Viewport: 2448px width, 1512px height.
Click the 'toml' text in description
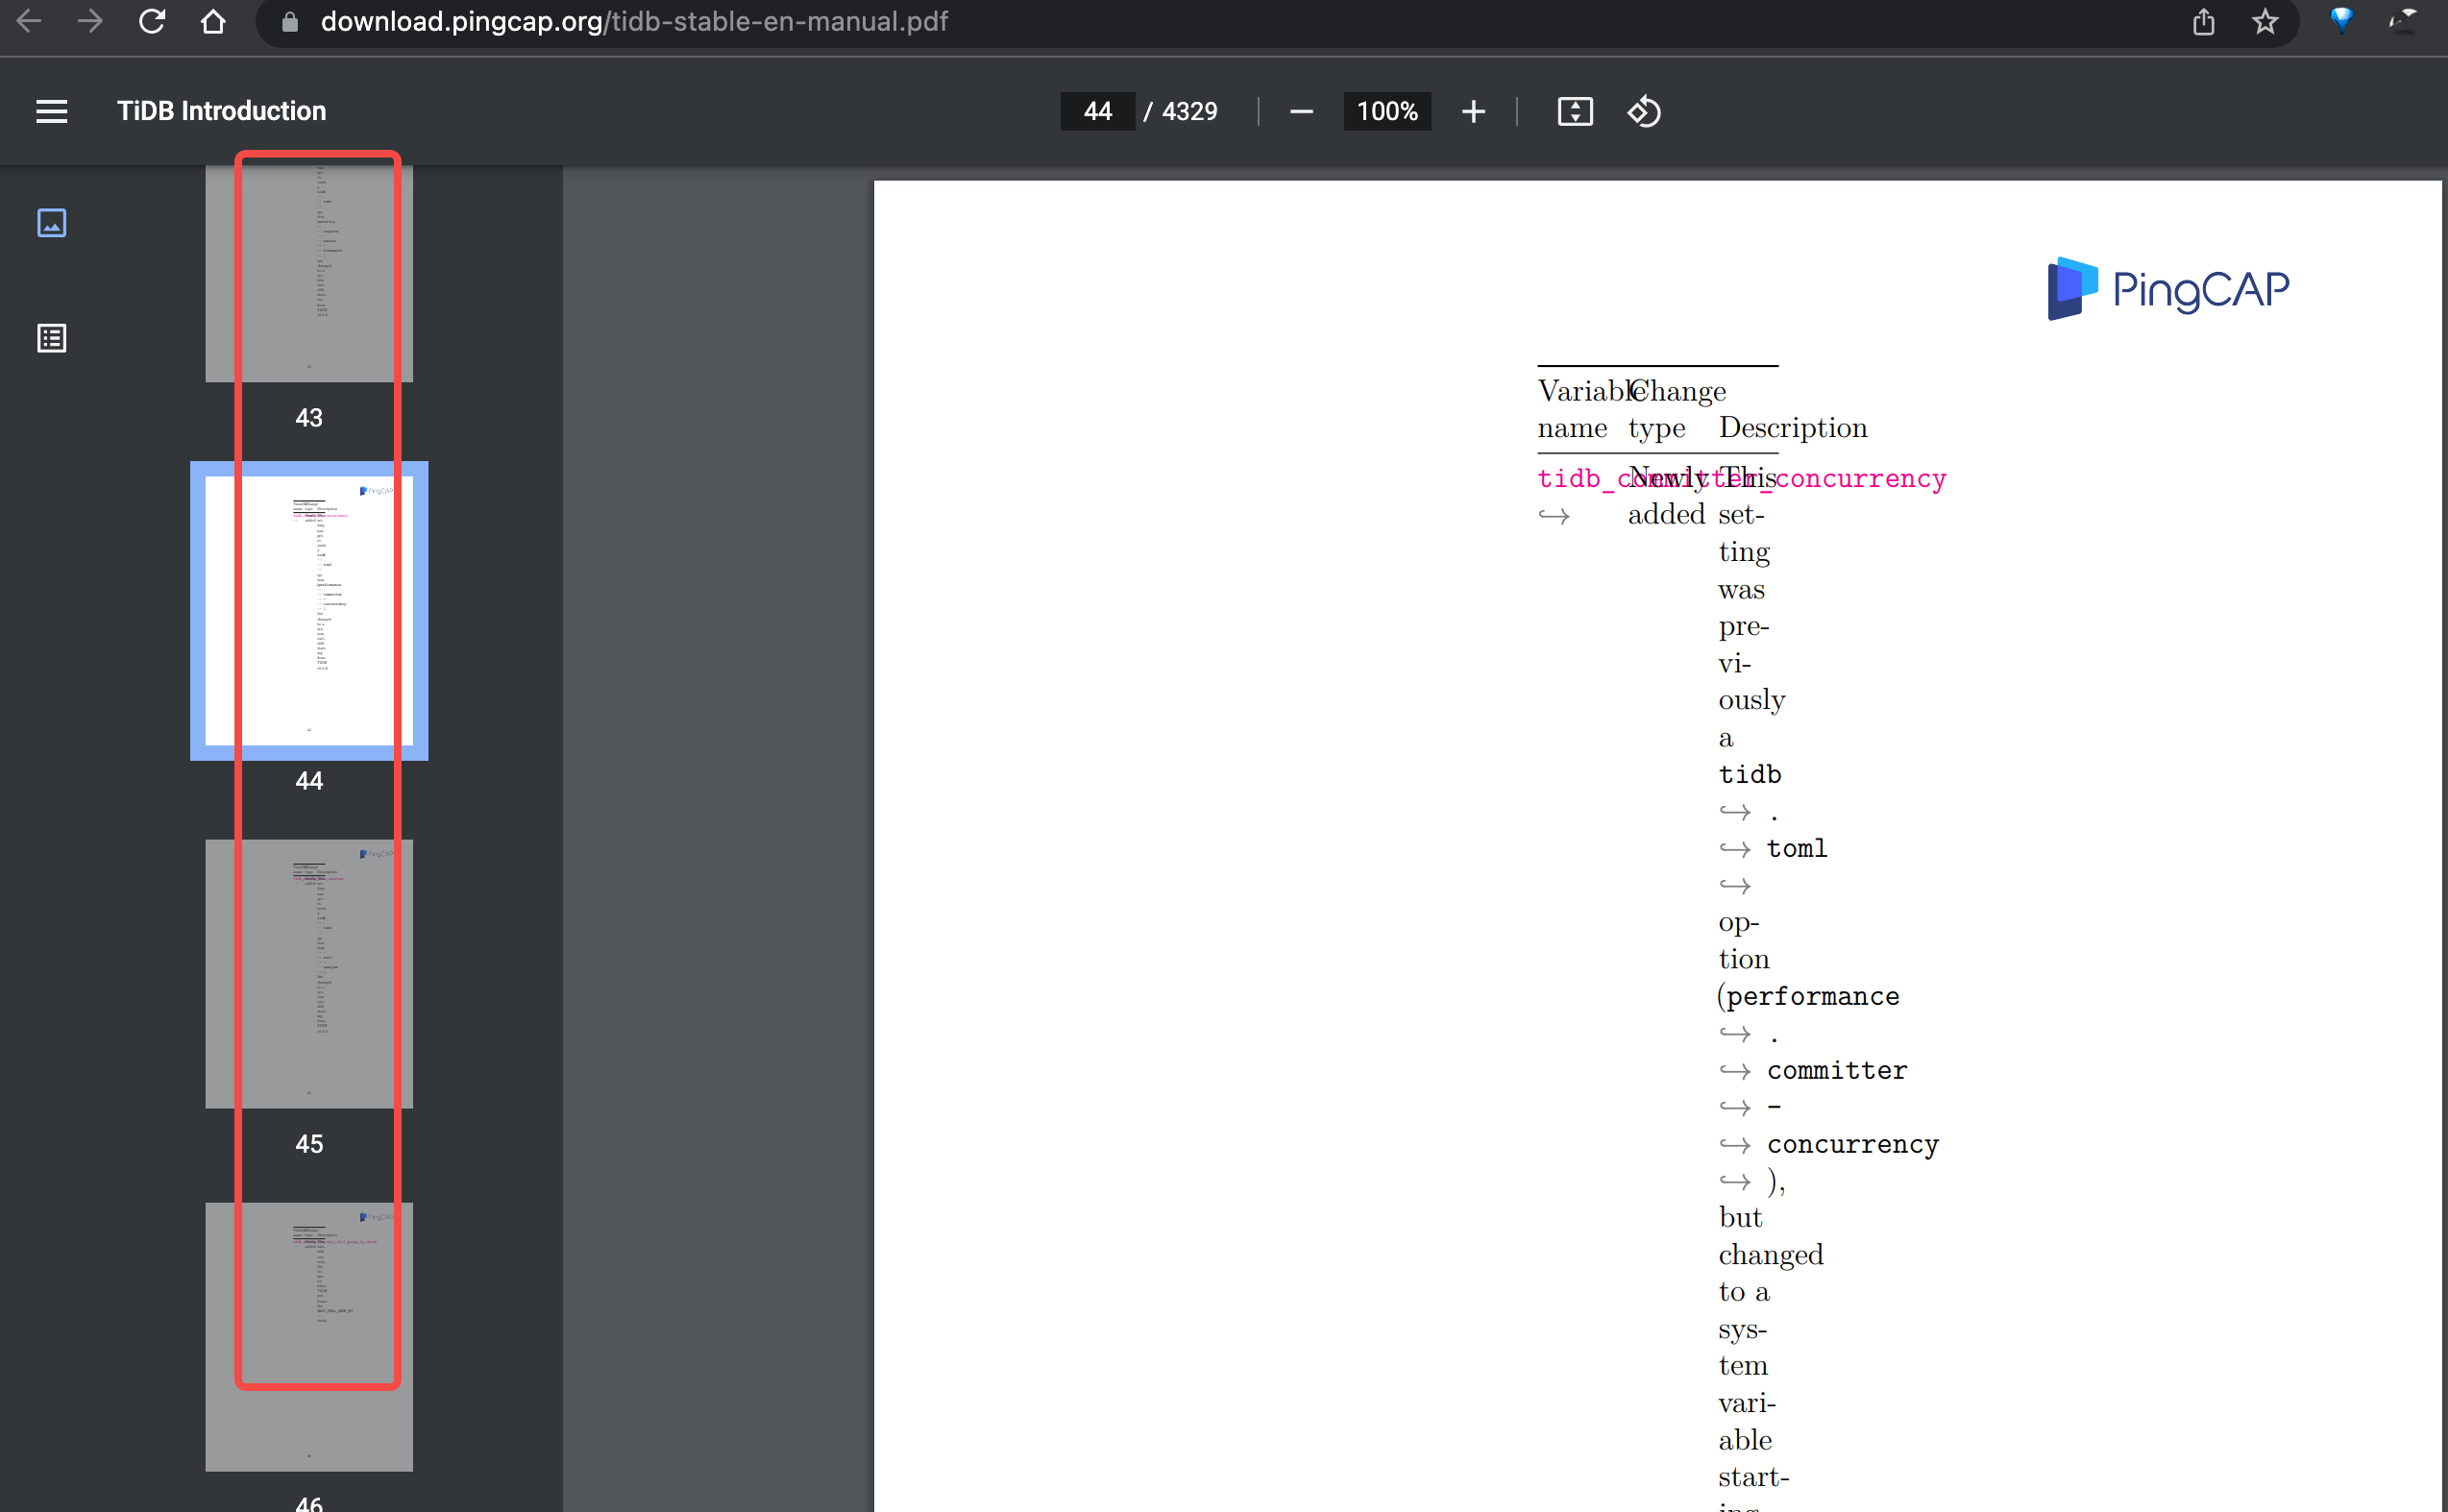point(1796,848)
